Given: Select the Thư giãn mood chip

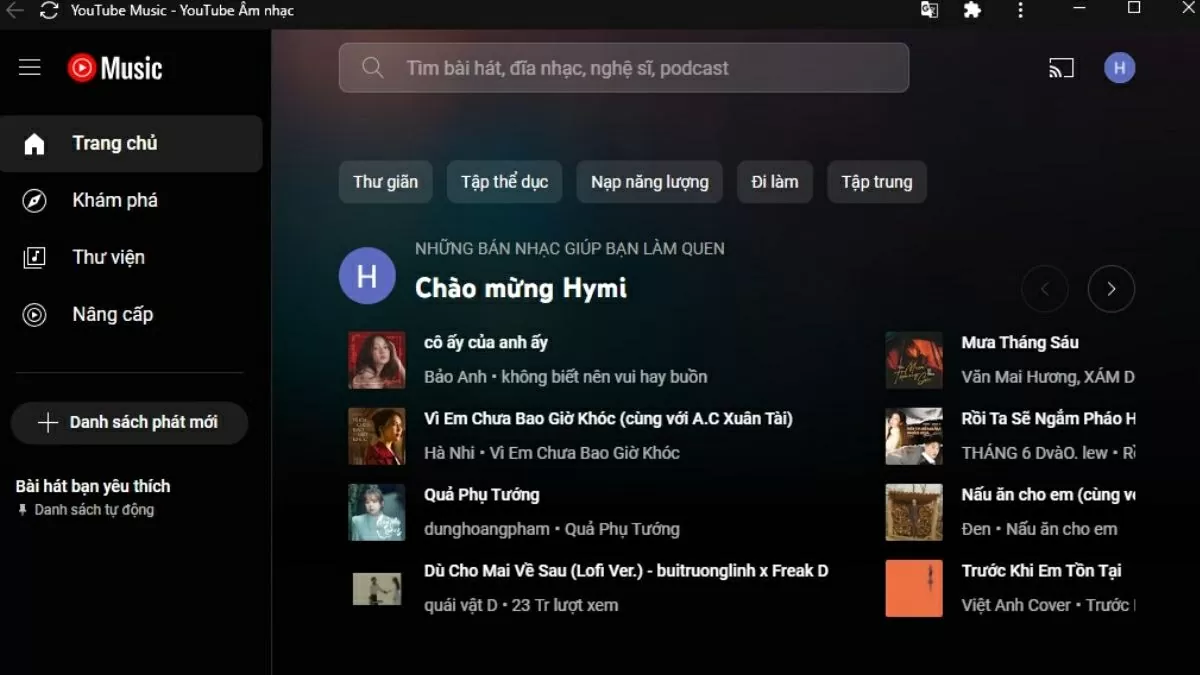Looking at the screenshot, I should (x=385, y=182).
